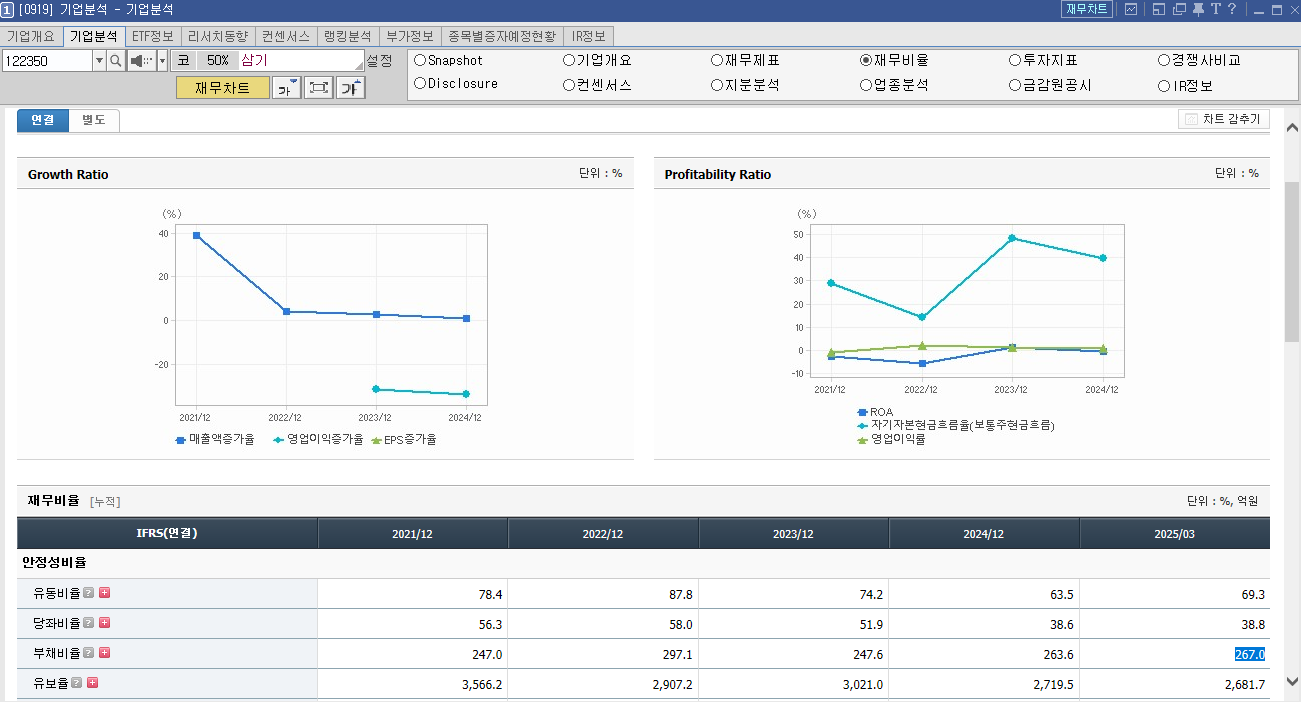This screenshot has width=1301, height=702.
Task: Open the stock code dropdown arrow
Action: [x=99, y=61]
